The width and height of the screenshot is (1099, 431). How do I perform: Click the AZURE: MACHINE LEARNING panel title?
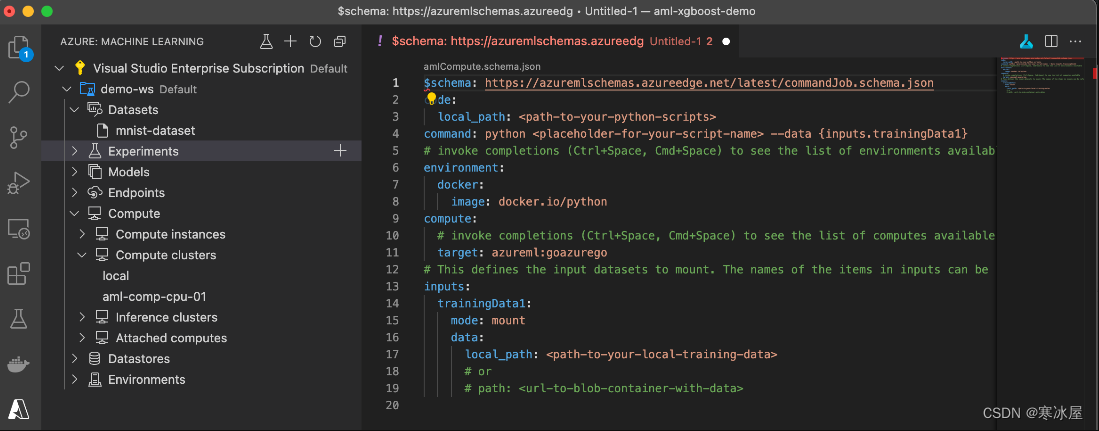(x=132, y=41)
